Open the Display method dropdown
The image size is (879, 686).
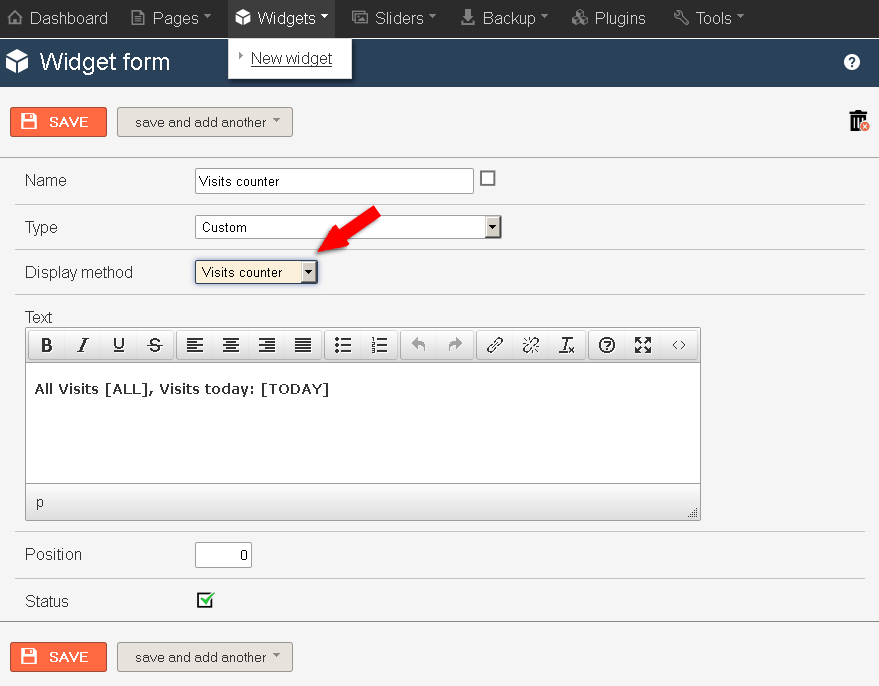[256, 272]
